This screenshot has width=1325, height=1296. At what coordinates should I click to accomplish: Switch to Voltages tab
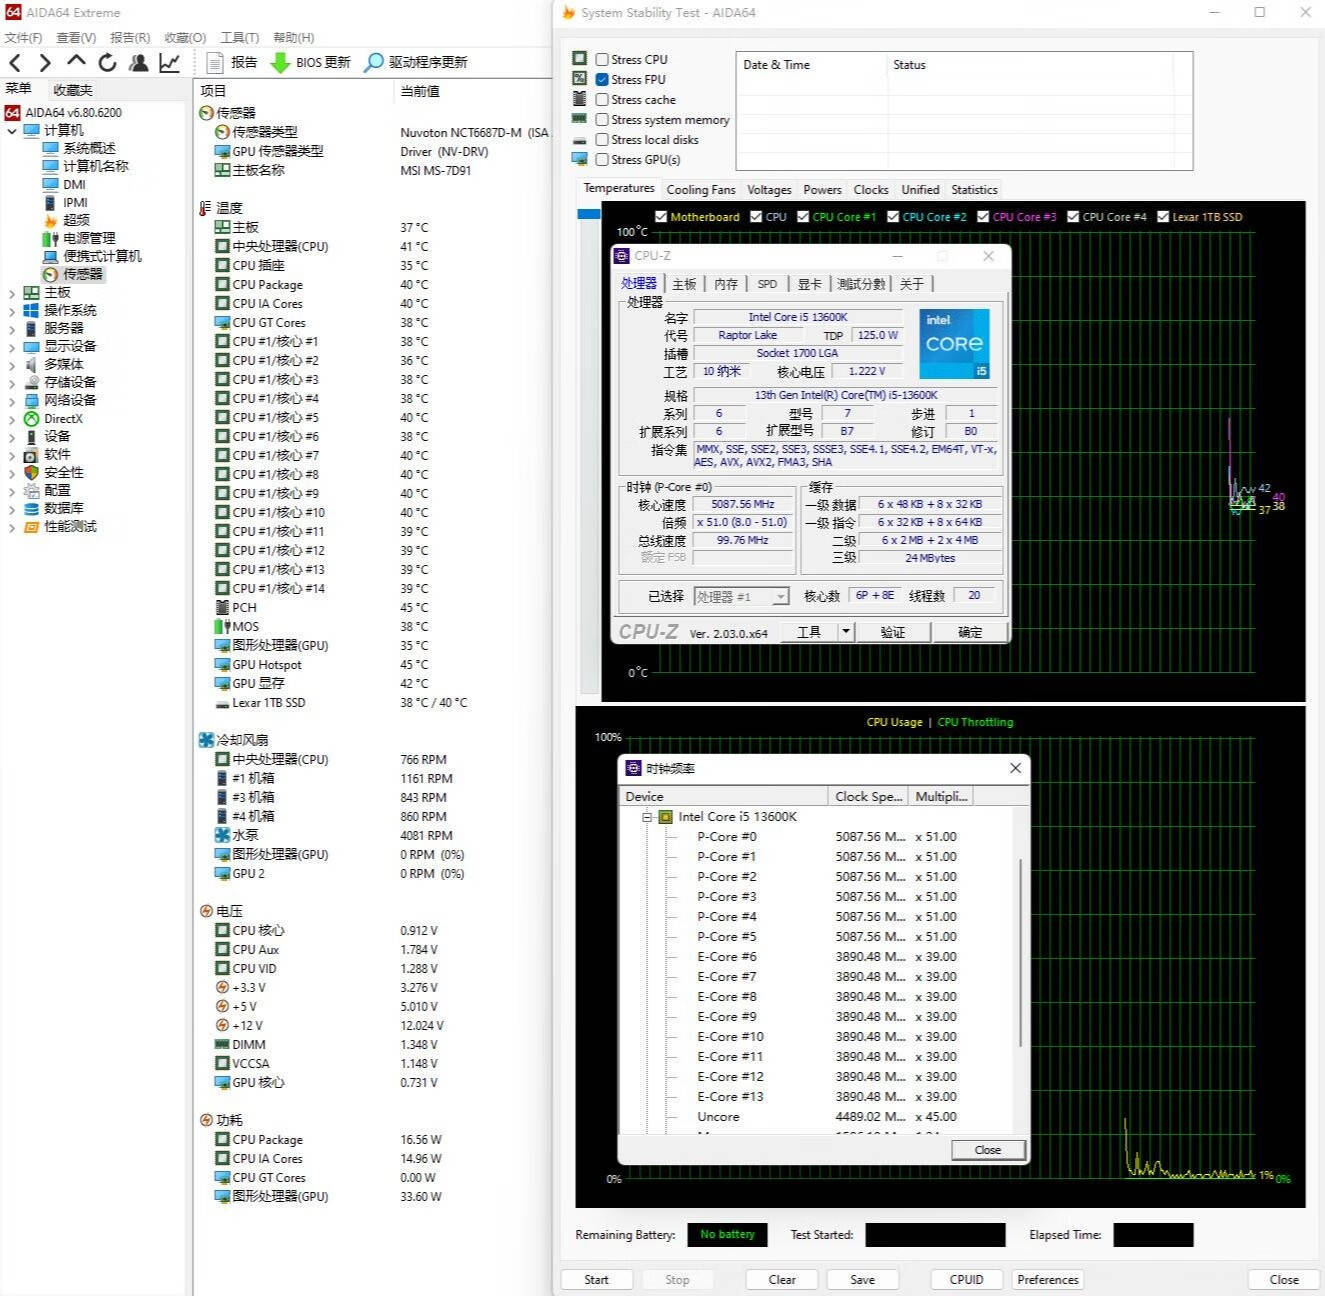(769, 190)
